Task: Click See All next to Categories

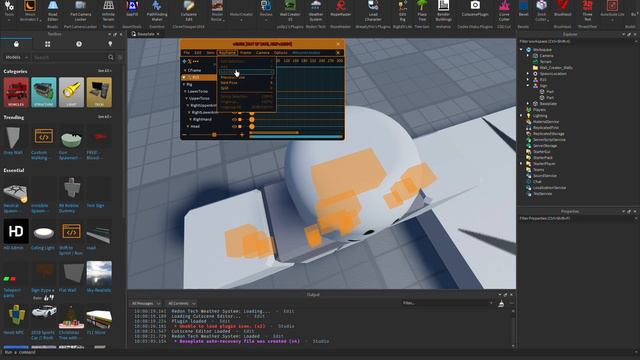Action: point(104,71)
